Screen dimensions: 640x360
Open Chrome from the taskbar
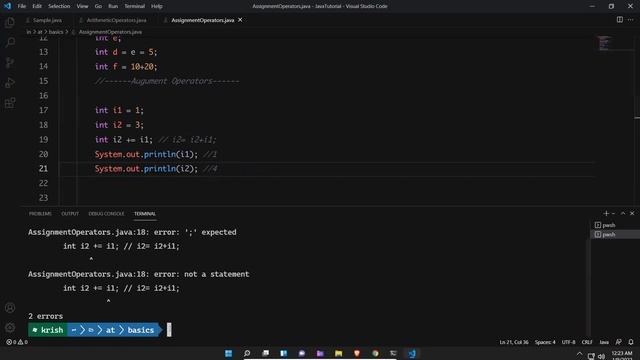(375, 353)
